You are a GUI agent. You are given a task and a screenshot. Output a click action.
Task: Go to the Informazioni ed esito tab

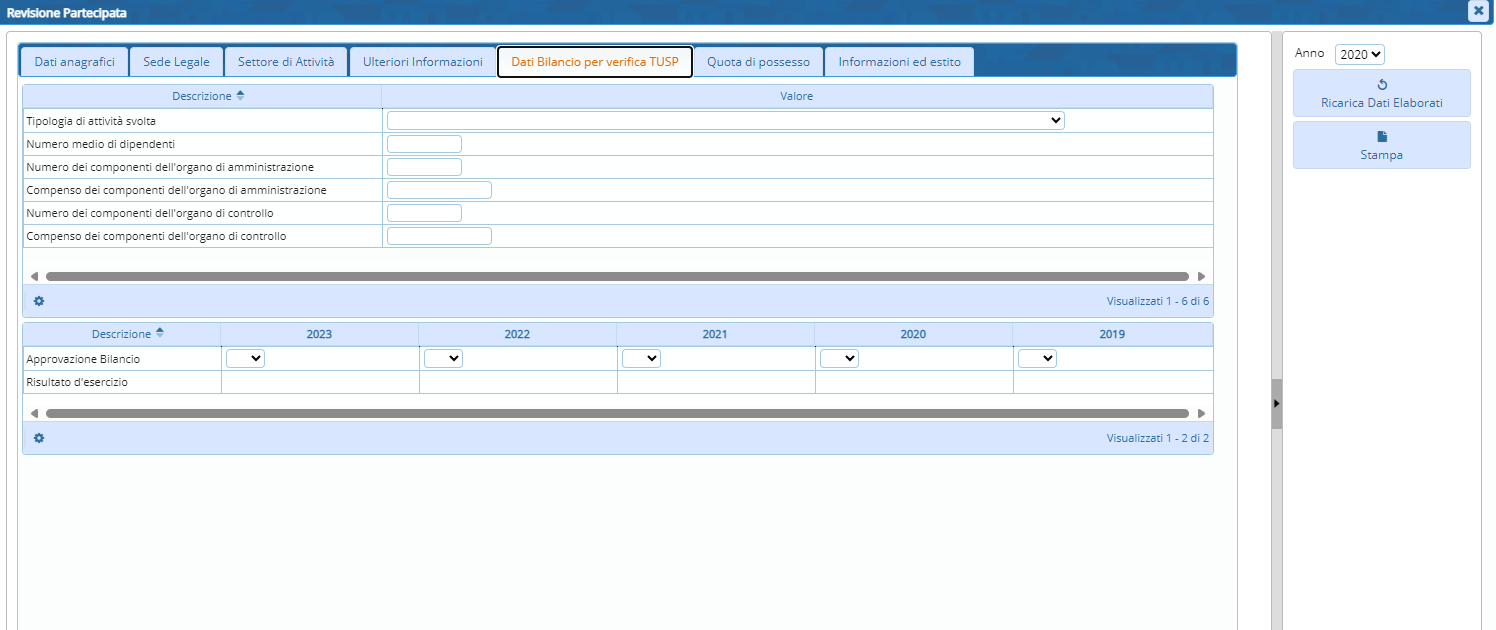click(899, 62)
